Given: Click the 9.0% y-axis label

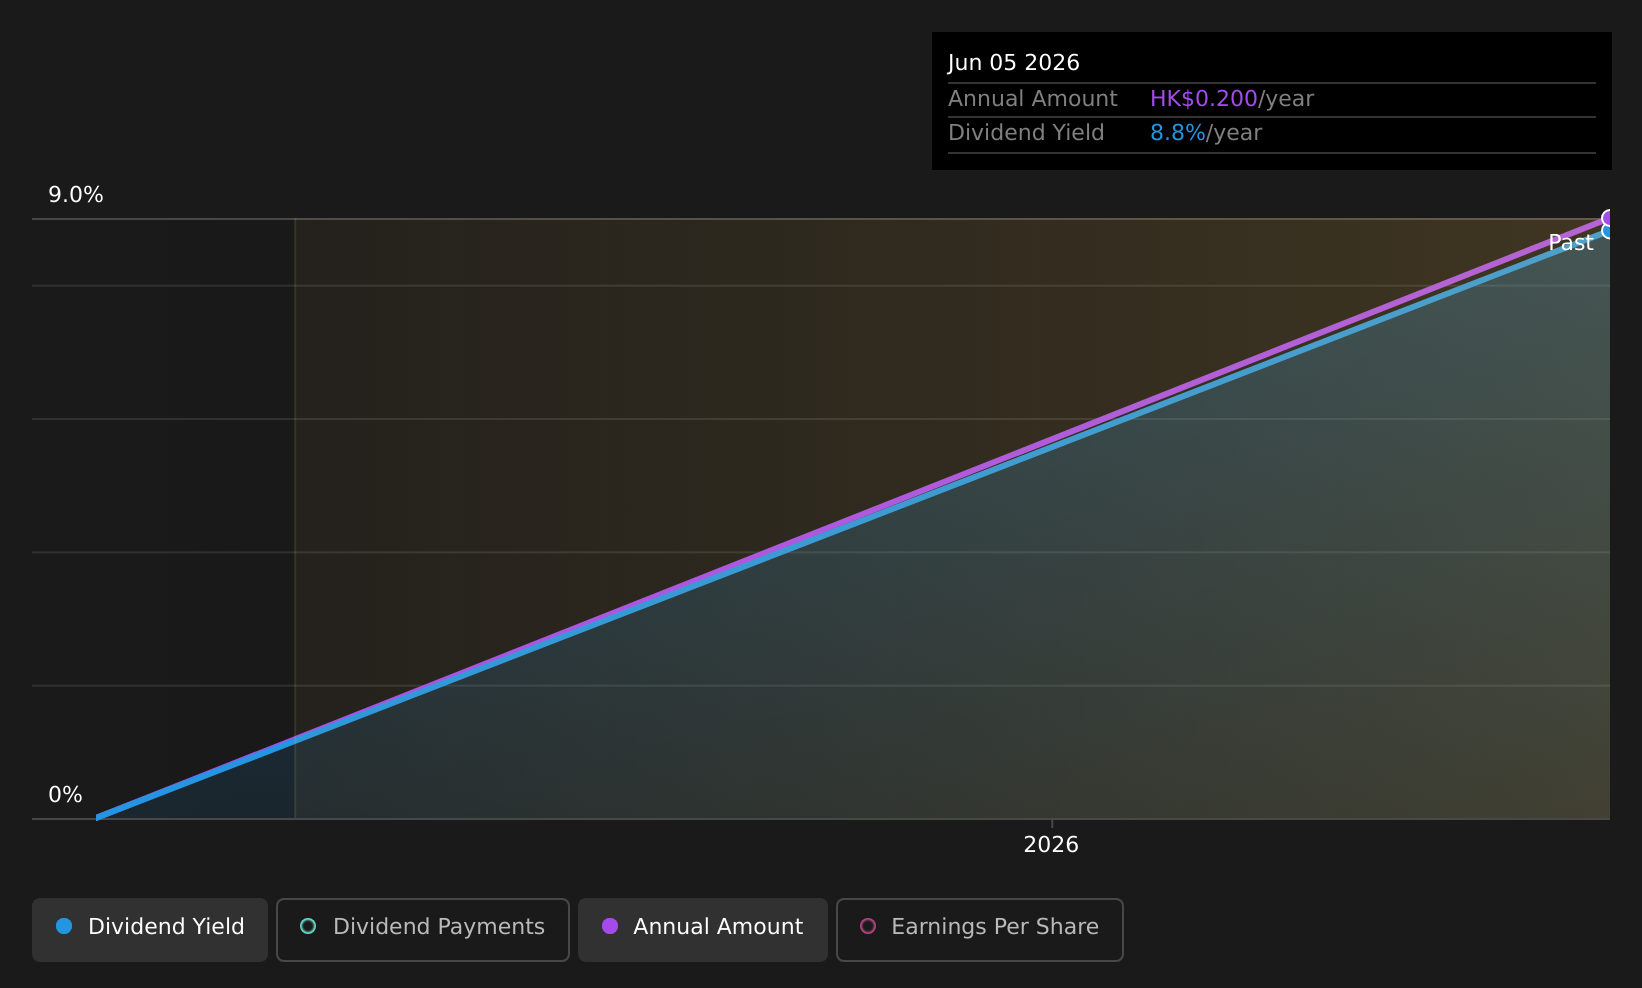Looking at the screenshot, I should tap(76, 195).
